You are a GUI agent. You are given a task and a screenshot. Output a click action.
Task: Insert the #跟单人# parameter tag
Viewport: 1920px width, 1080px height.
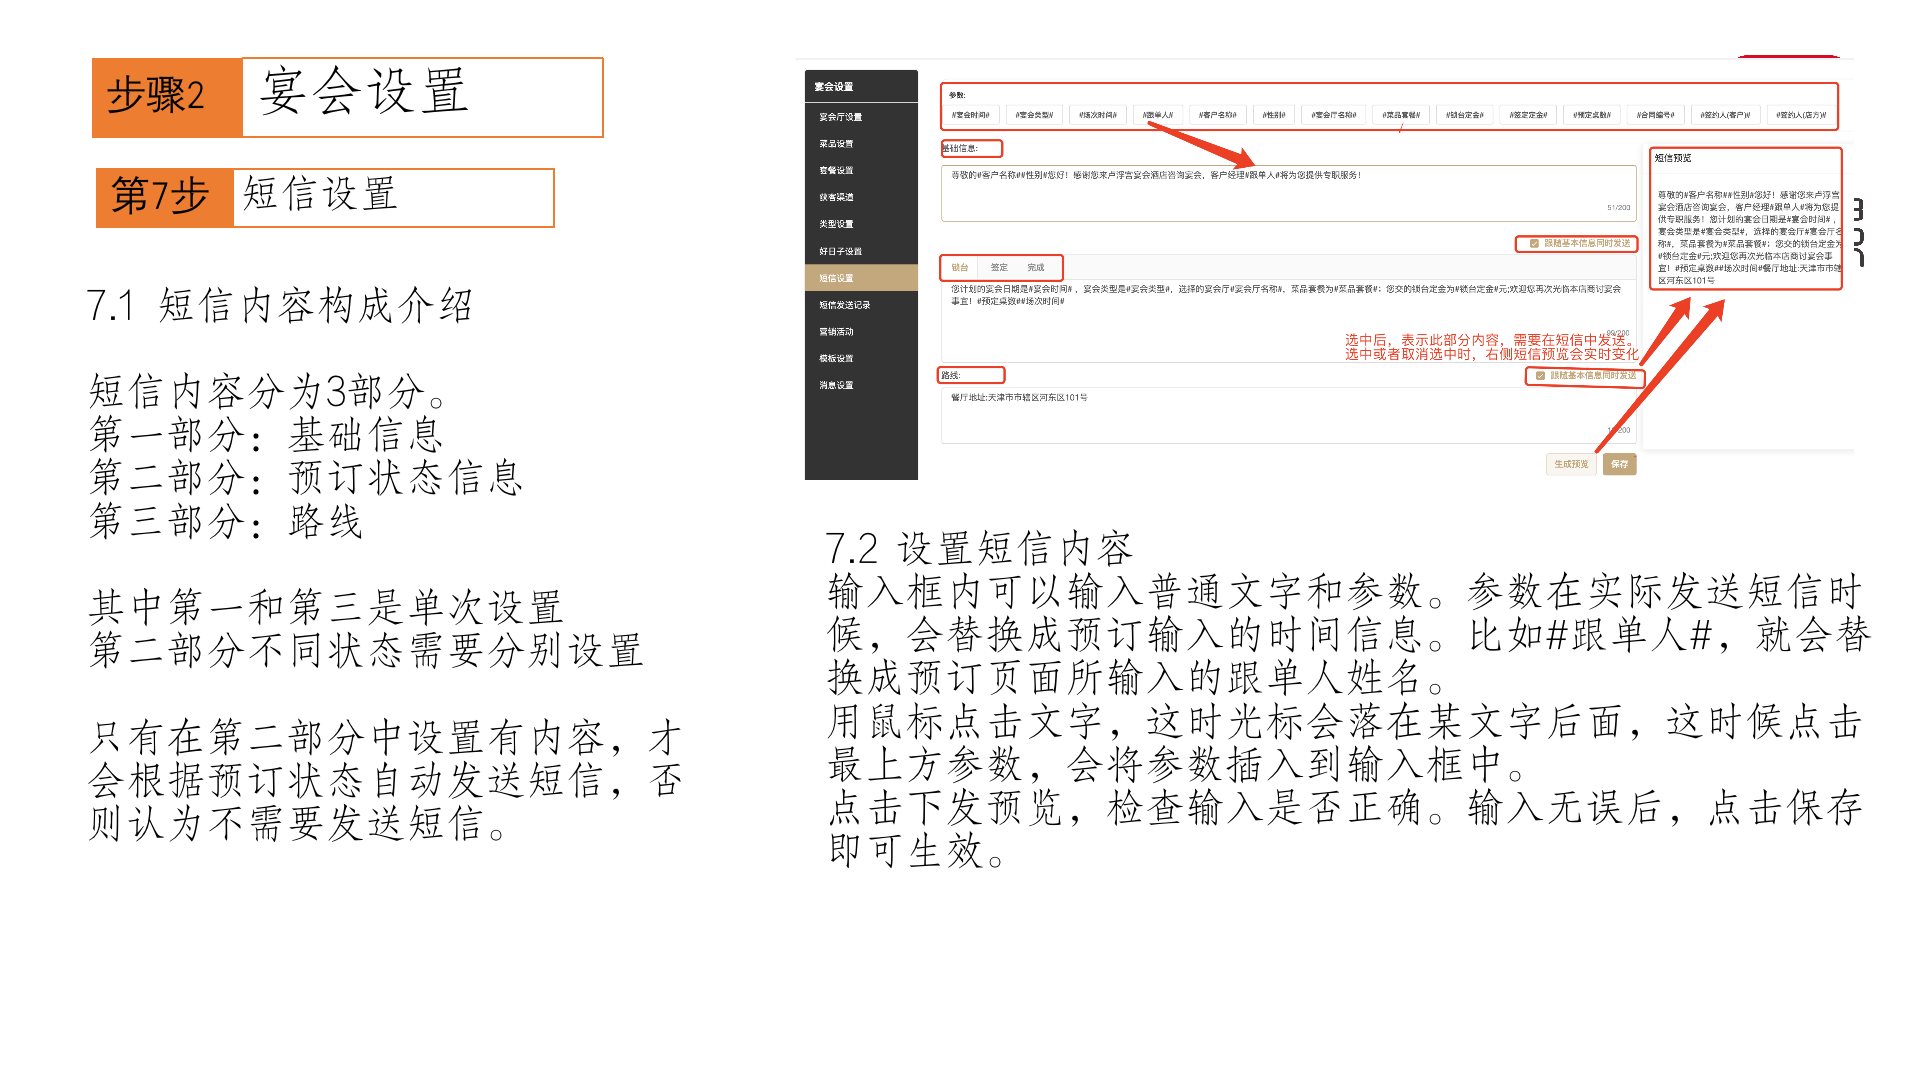coord(1158,115)
